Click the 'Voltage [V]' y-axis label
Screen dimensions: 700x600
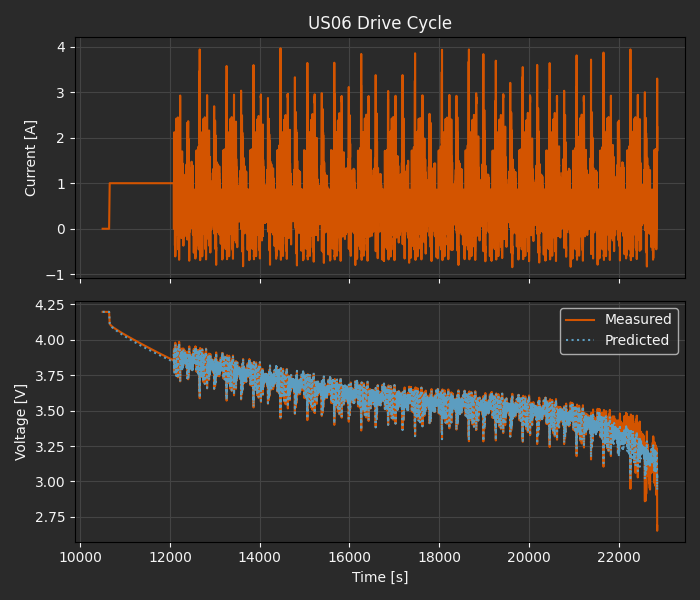[21, 421]
